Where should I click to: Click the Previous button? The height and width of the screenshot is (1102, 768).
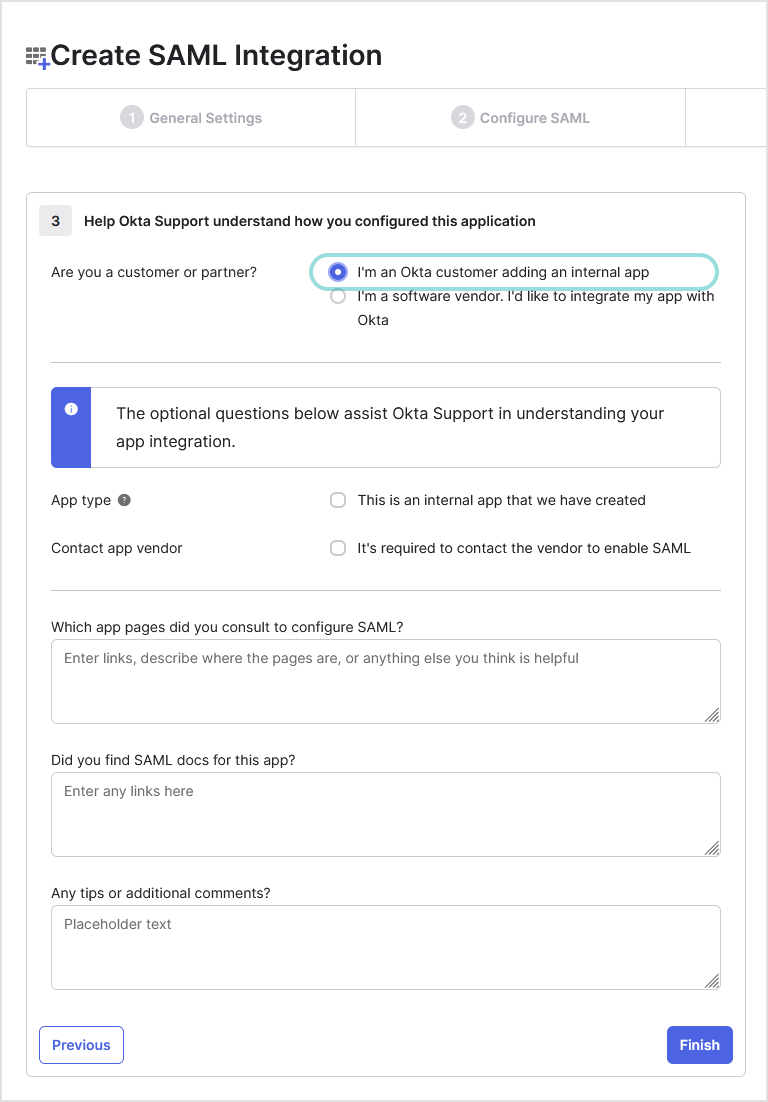tap(81, 1044)
